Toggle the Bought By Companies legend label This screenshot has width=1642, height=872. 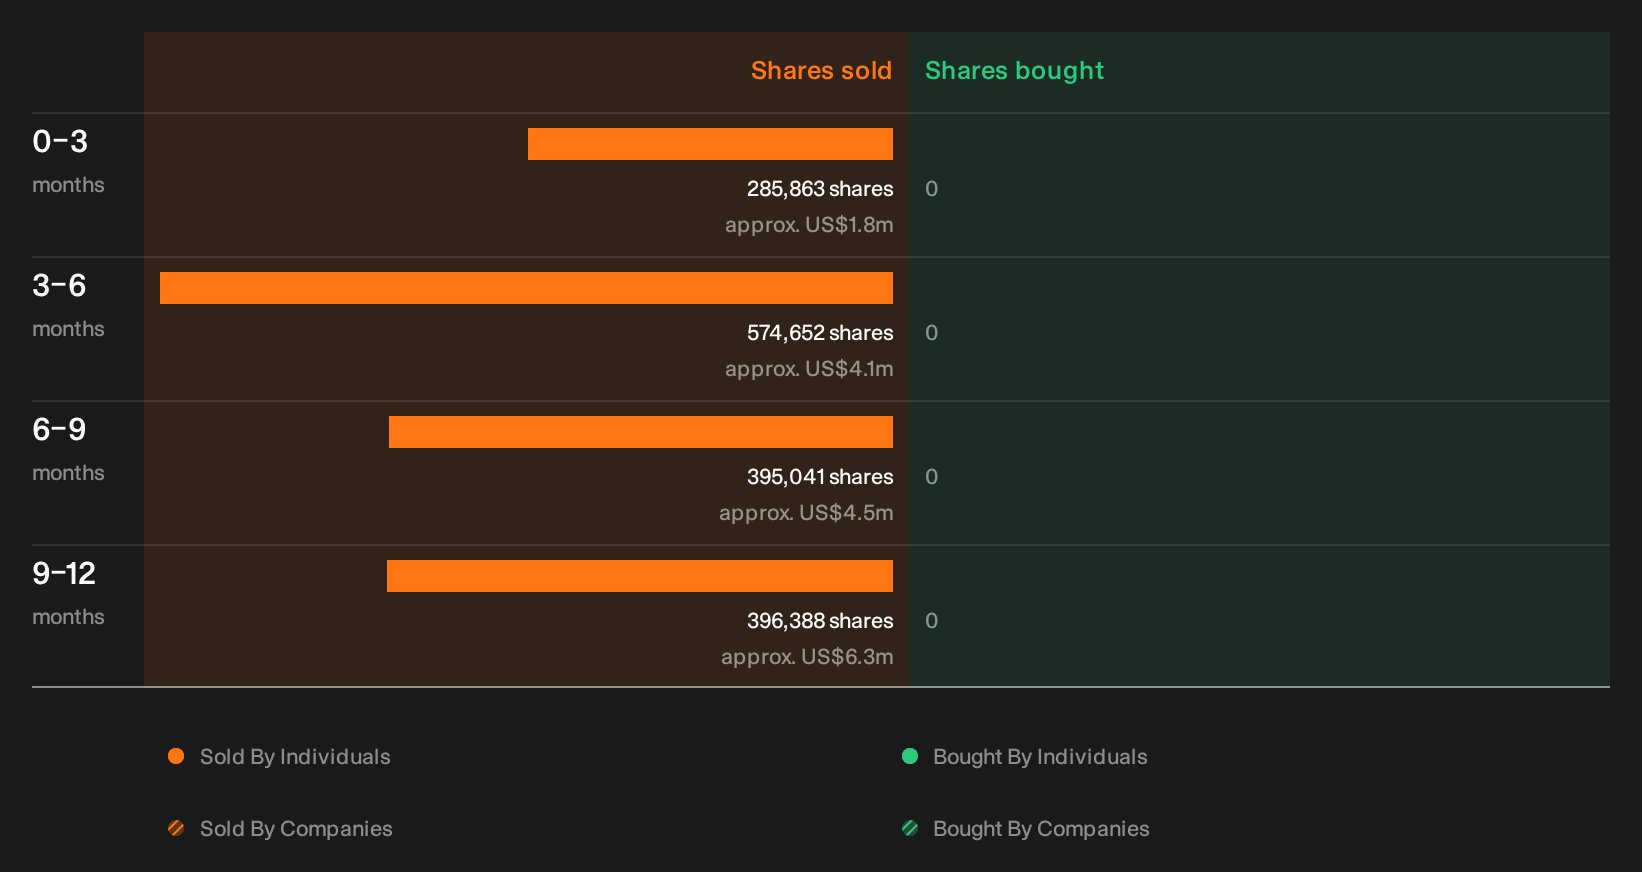(x=1041, y=829)
